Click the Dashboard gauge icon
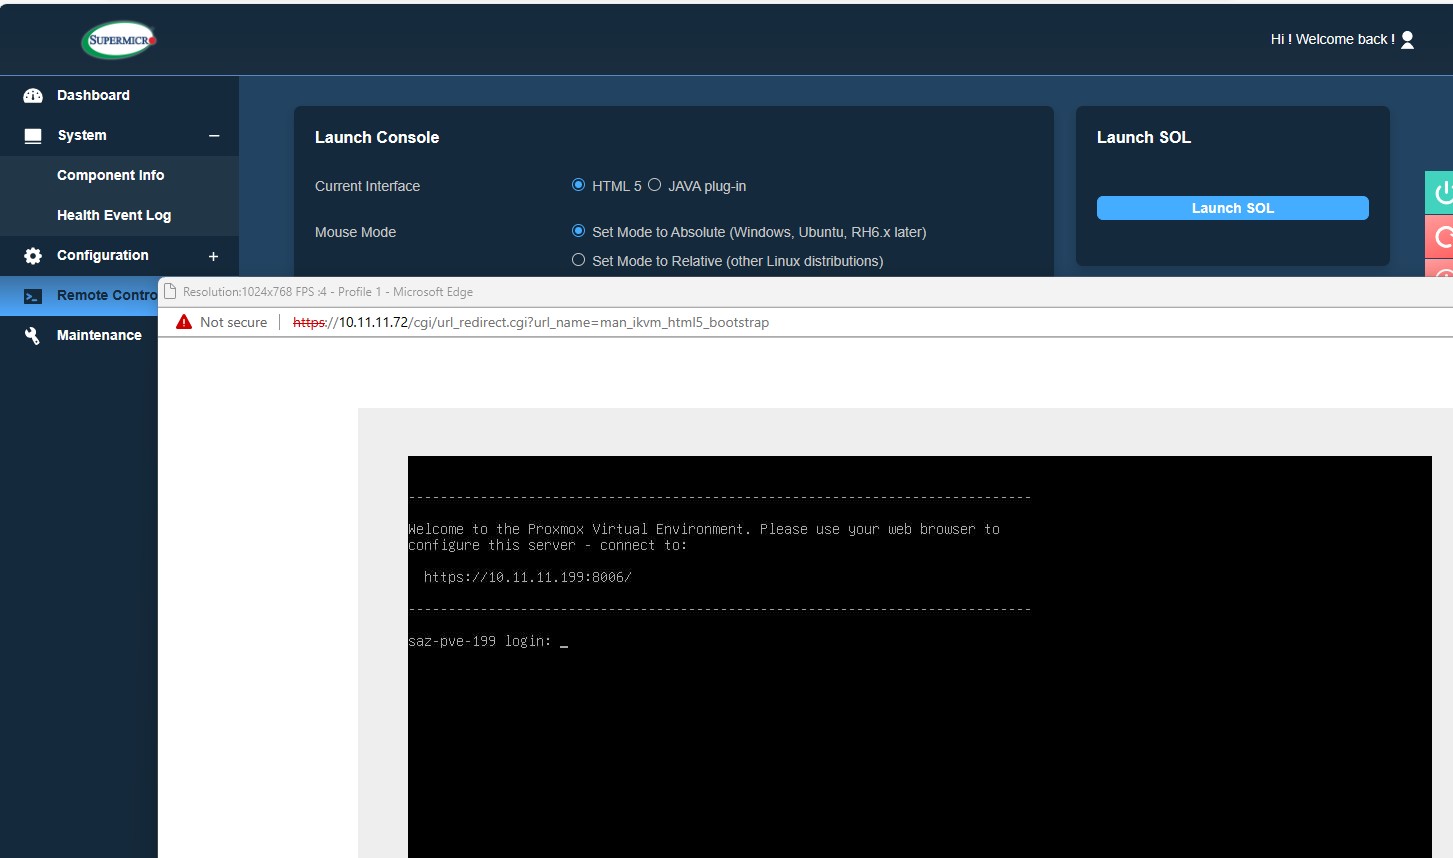The image size is (1453, 858). pyautogui.click(x=33, y=96)
